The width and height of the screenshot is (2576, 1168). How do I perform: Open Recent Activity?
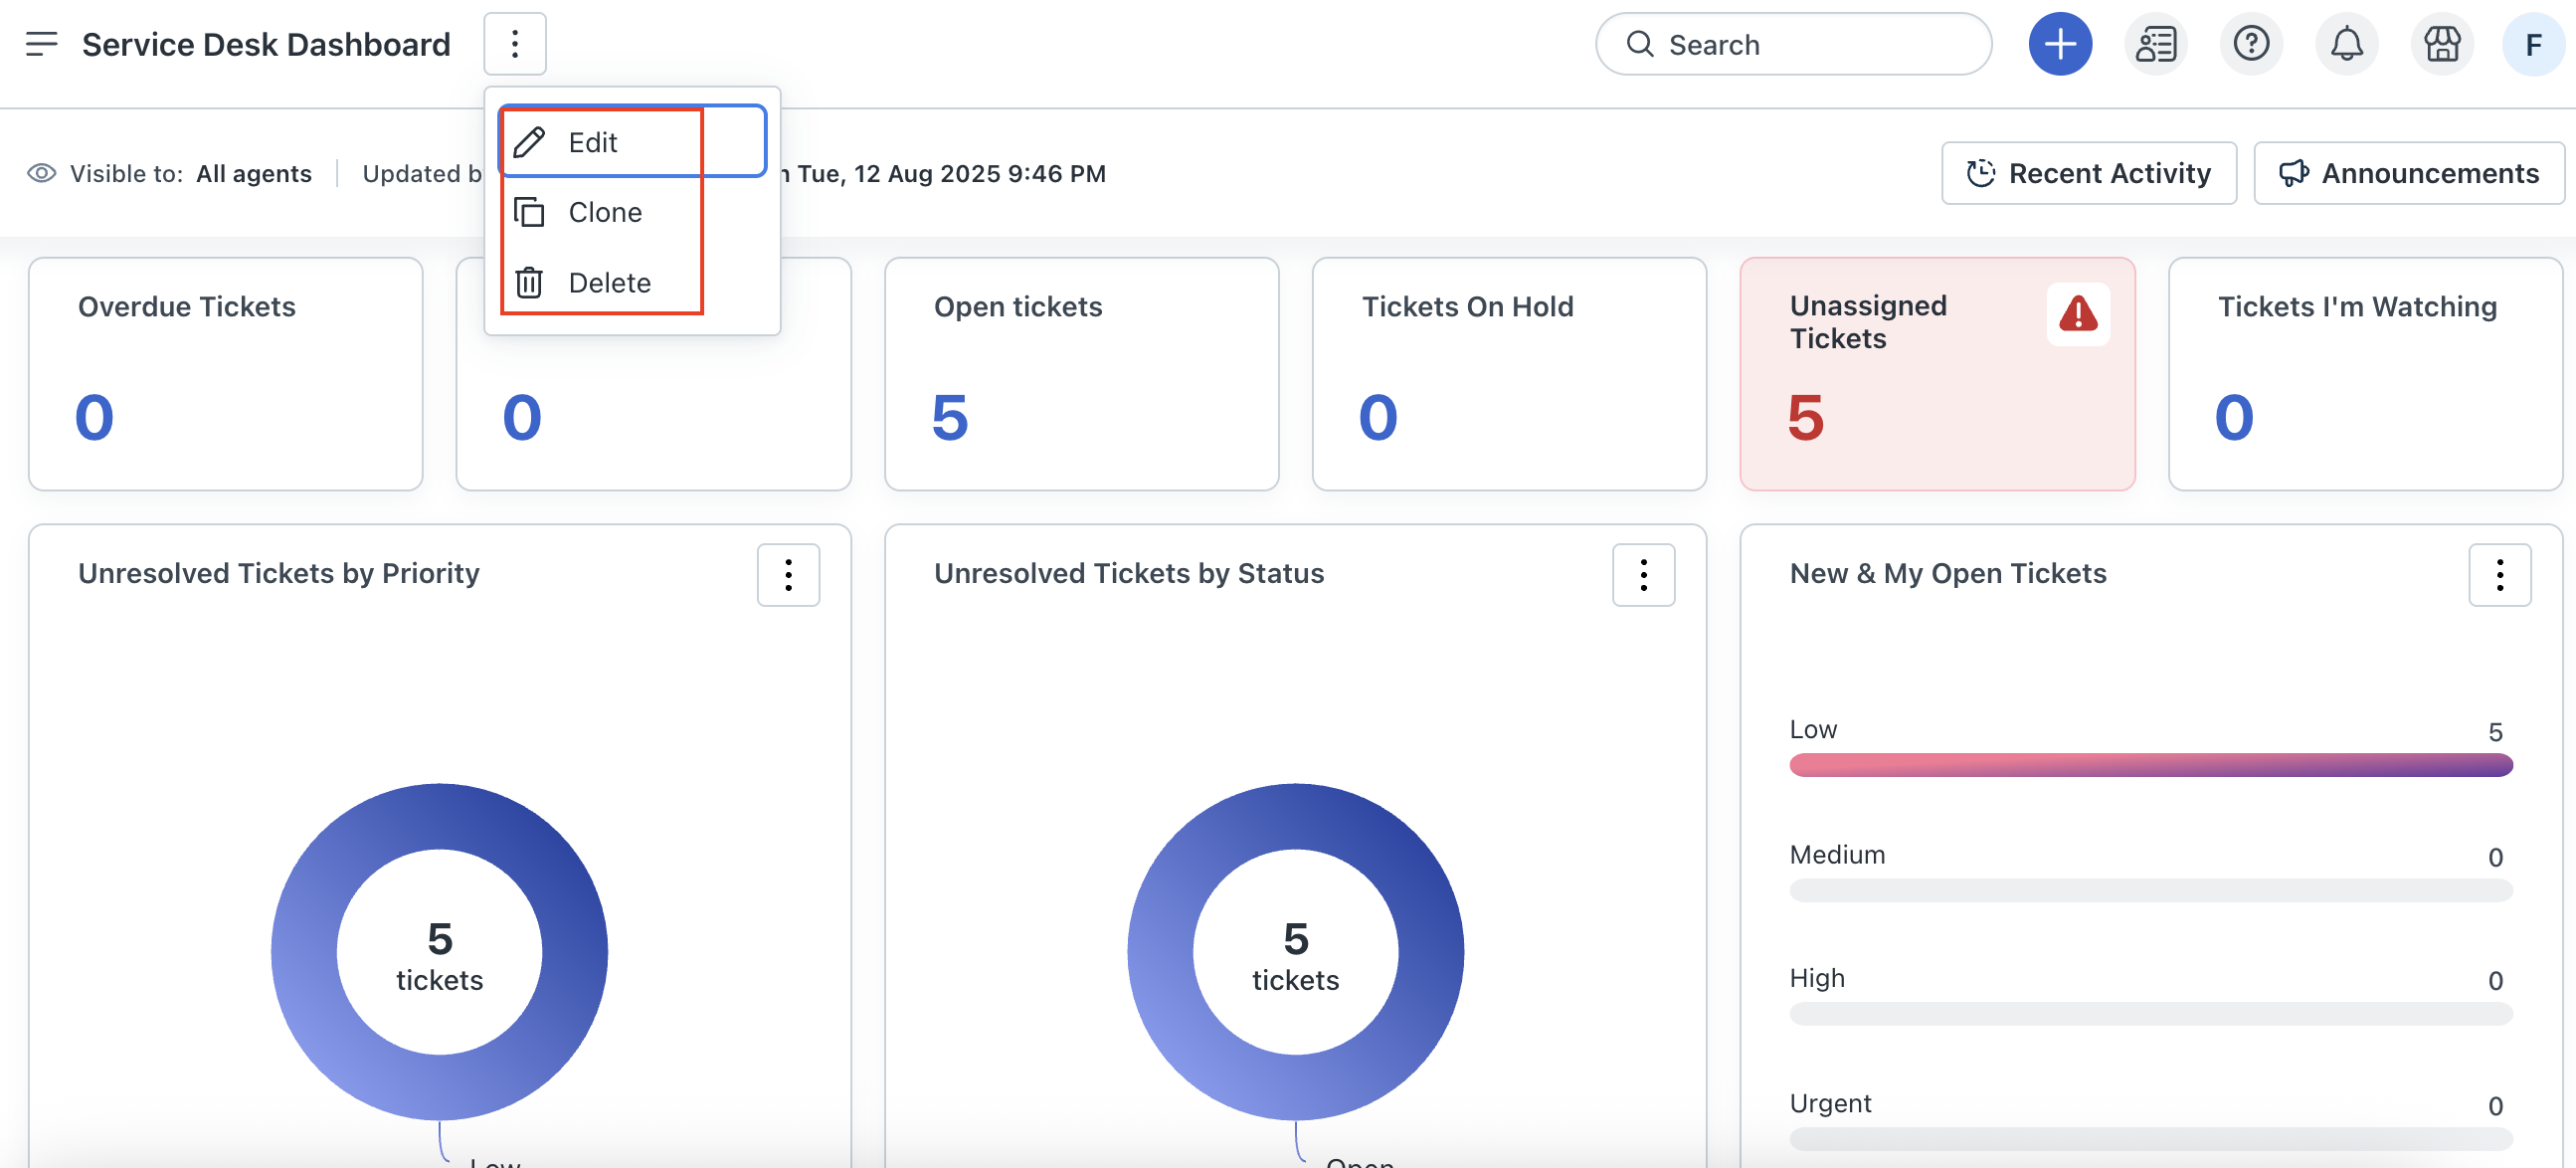[x=2088, y=173]
